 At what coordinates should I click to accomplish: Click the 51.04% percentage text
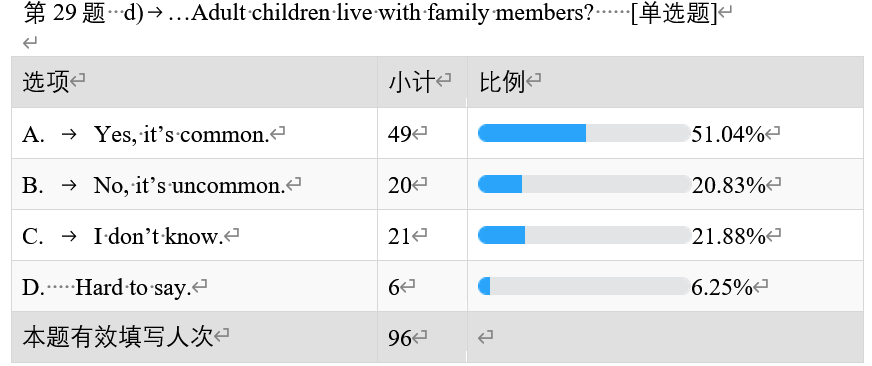(728, 134)
